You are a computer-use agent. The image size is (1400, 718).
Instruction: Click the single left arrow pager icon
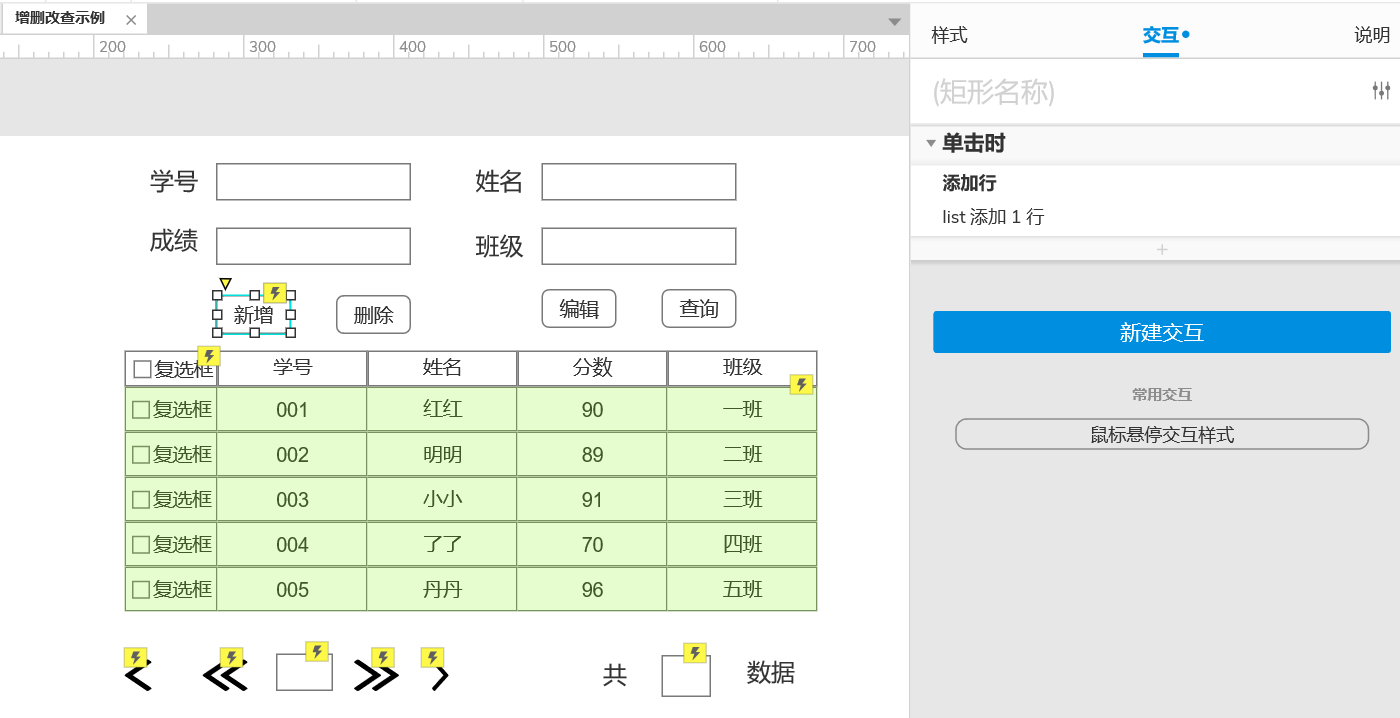[138, 676]
